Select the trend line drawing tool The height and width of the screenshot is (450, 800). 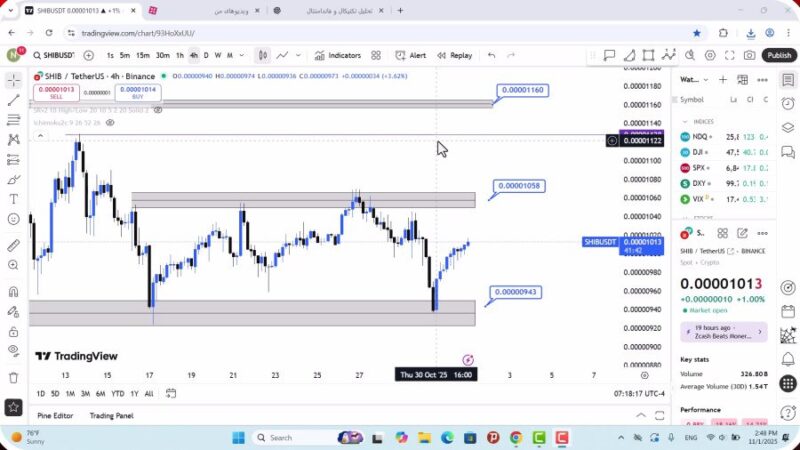(13, 100)
